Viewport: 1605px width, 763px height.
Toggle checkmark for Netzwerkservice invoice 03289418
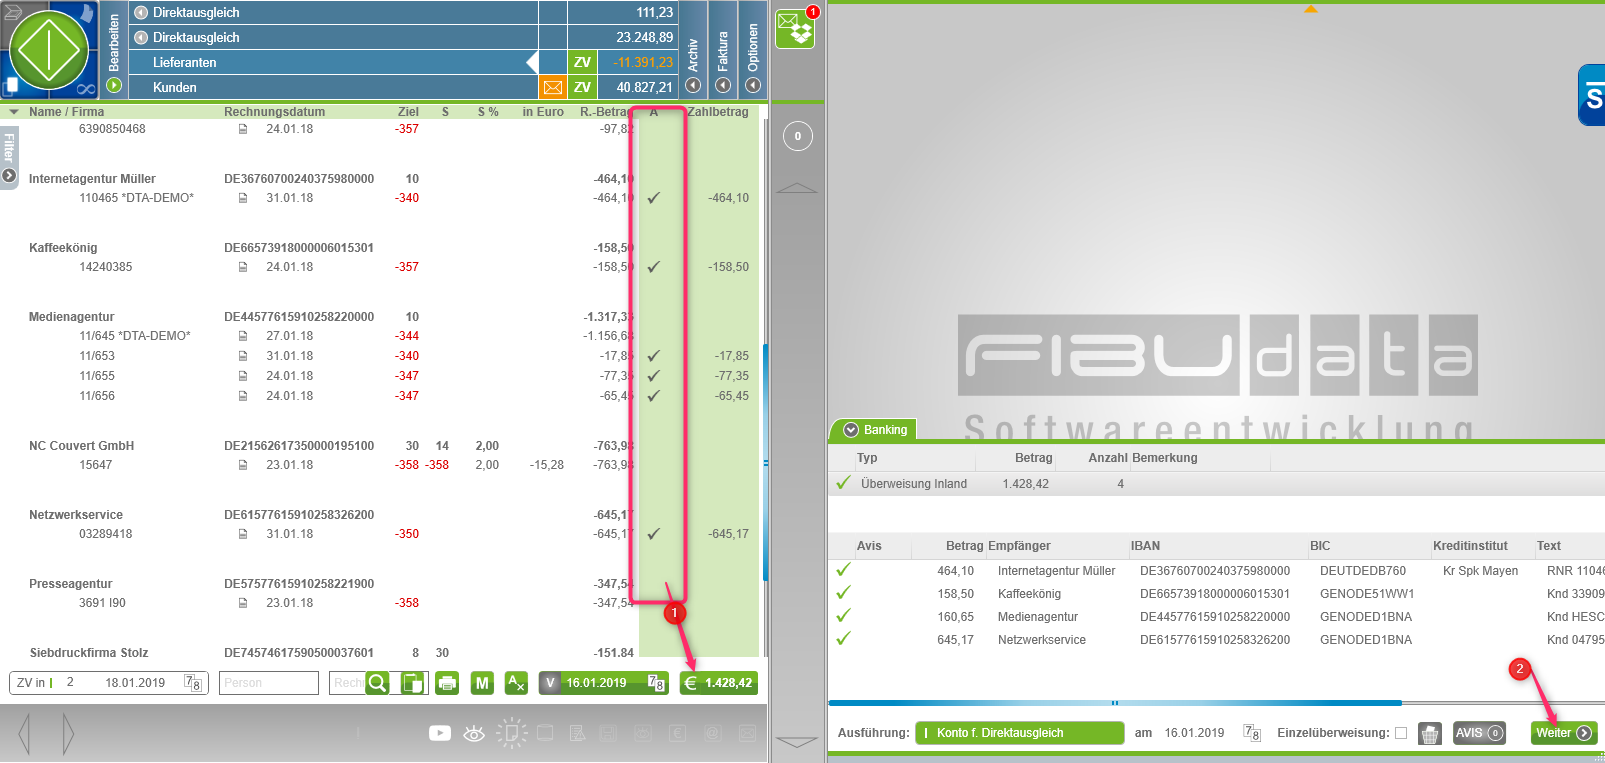[654, 534]
